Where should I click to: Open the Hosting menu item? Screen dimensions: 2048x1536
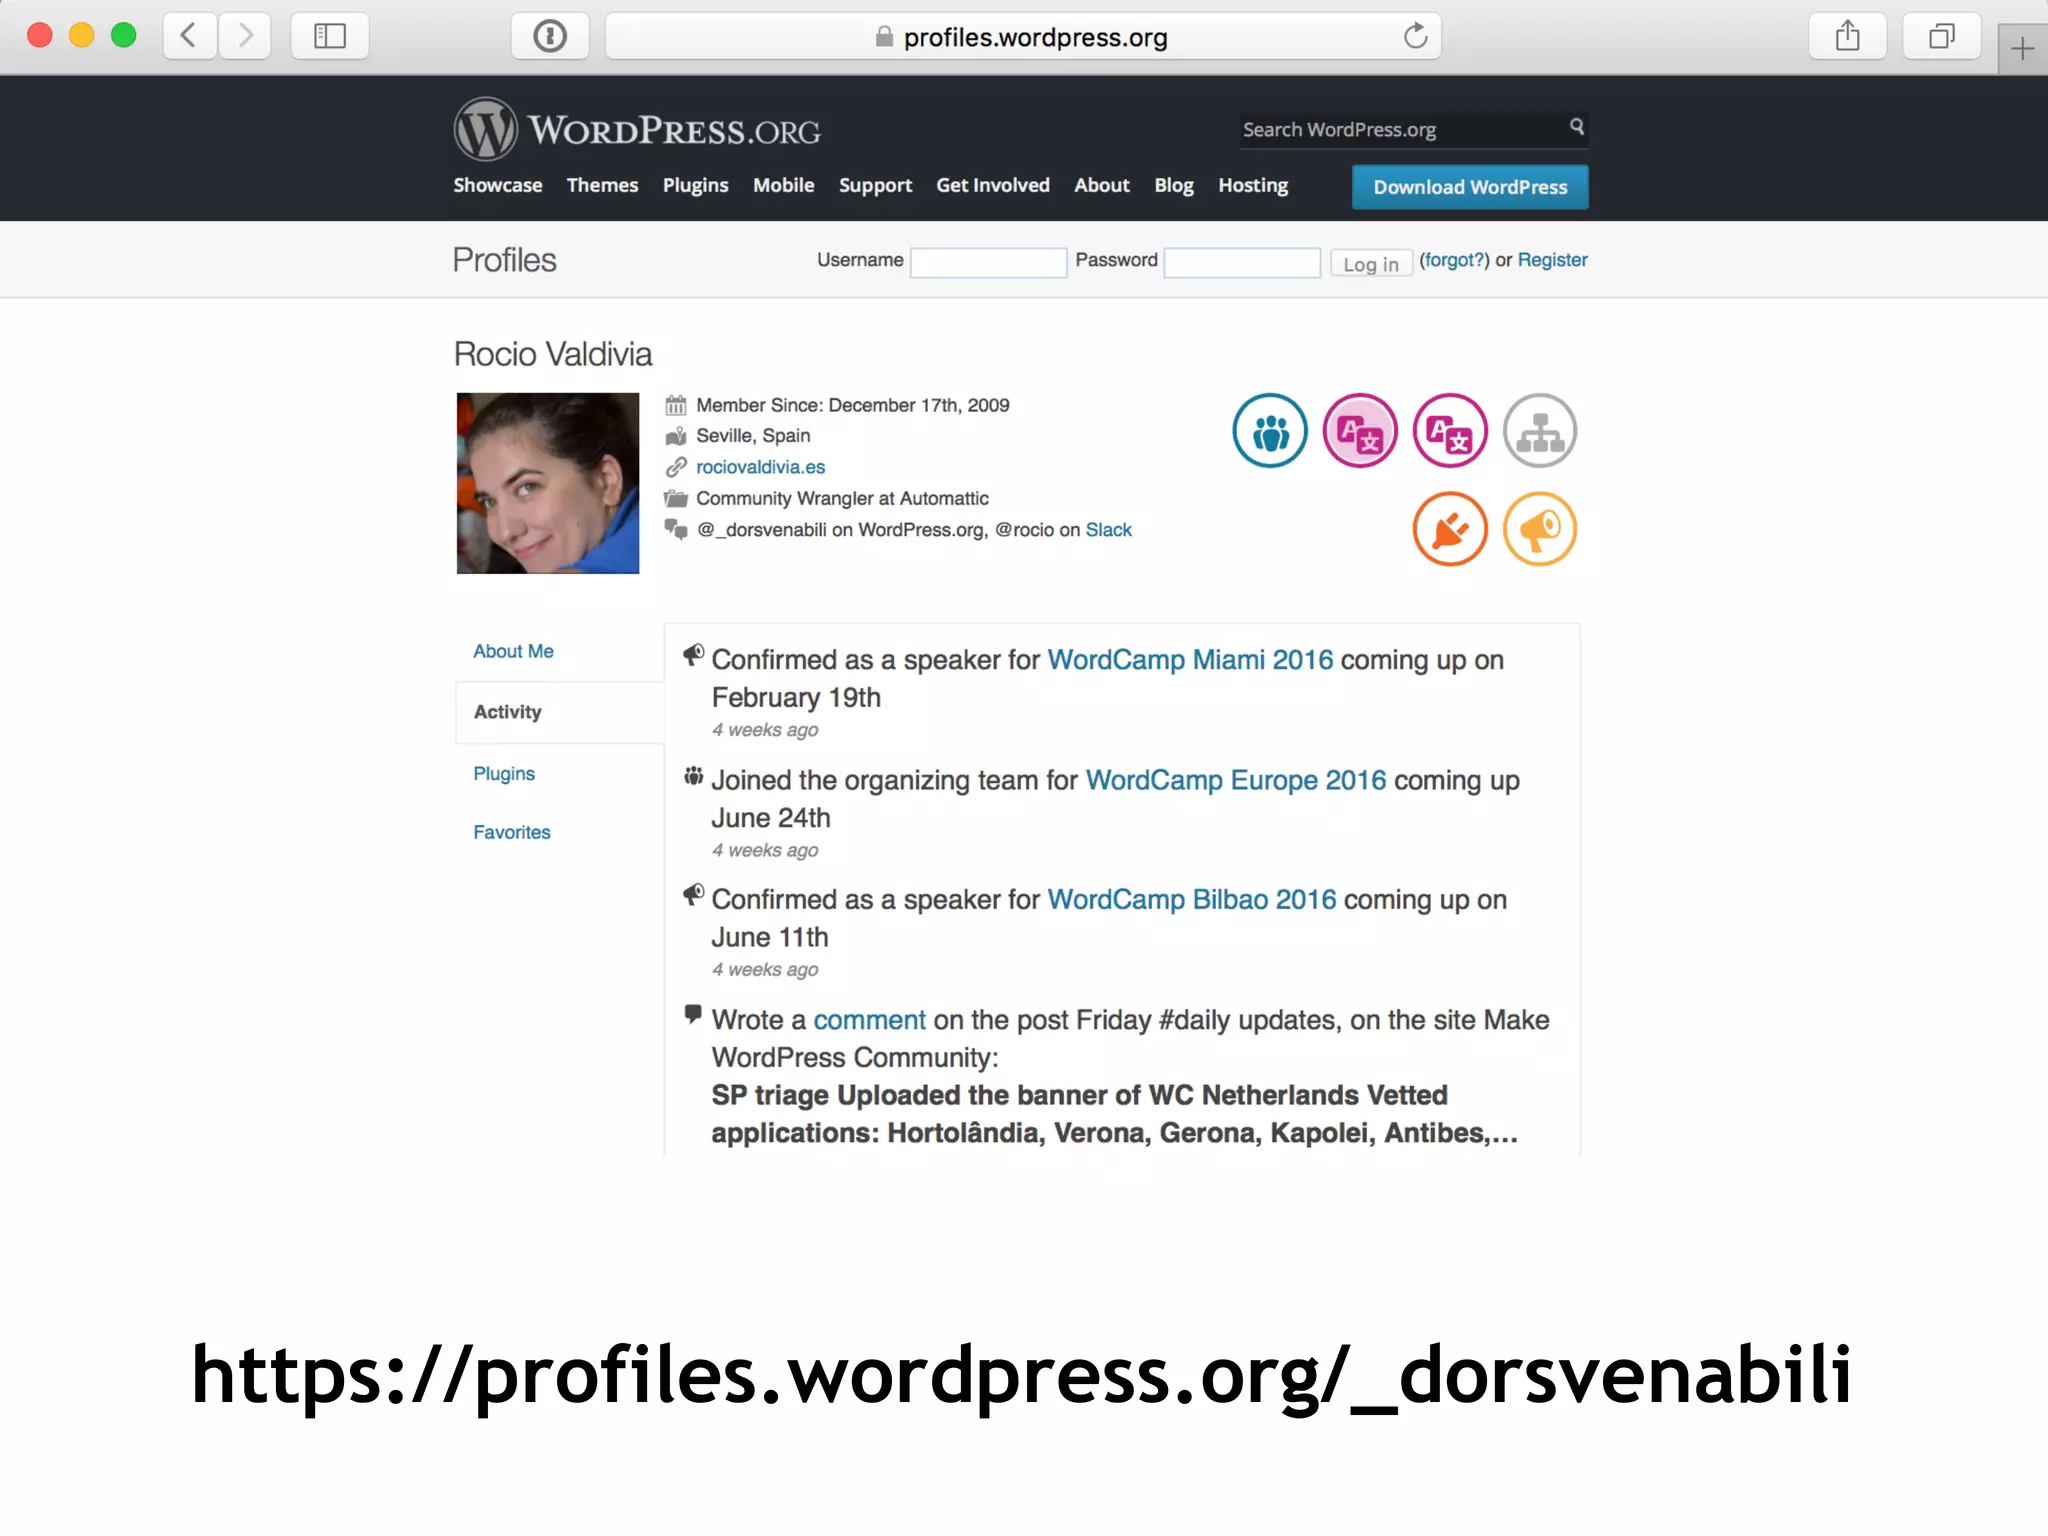pyautogui.click(x=1253, y=185)
